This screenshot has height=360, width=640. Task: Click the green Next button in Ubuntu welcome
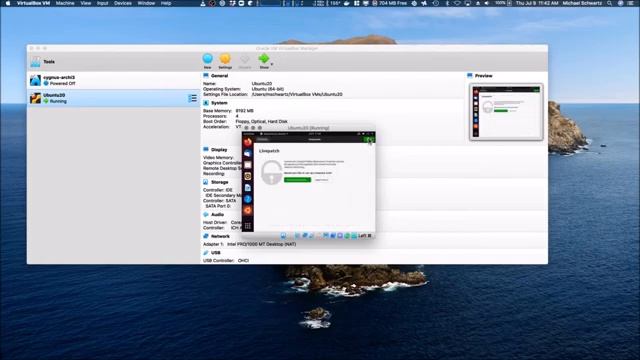click(x=369, y=140)
